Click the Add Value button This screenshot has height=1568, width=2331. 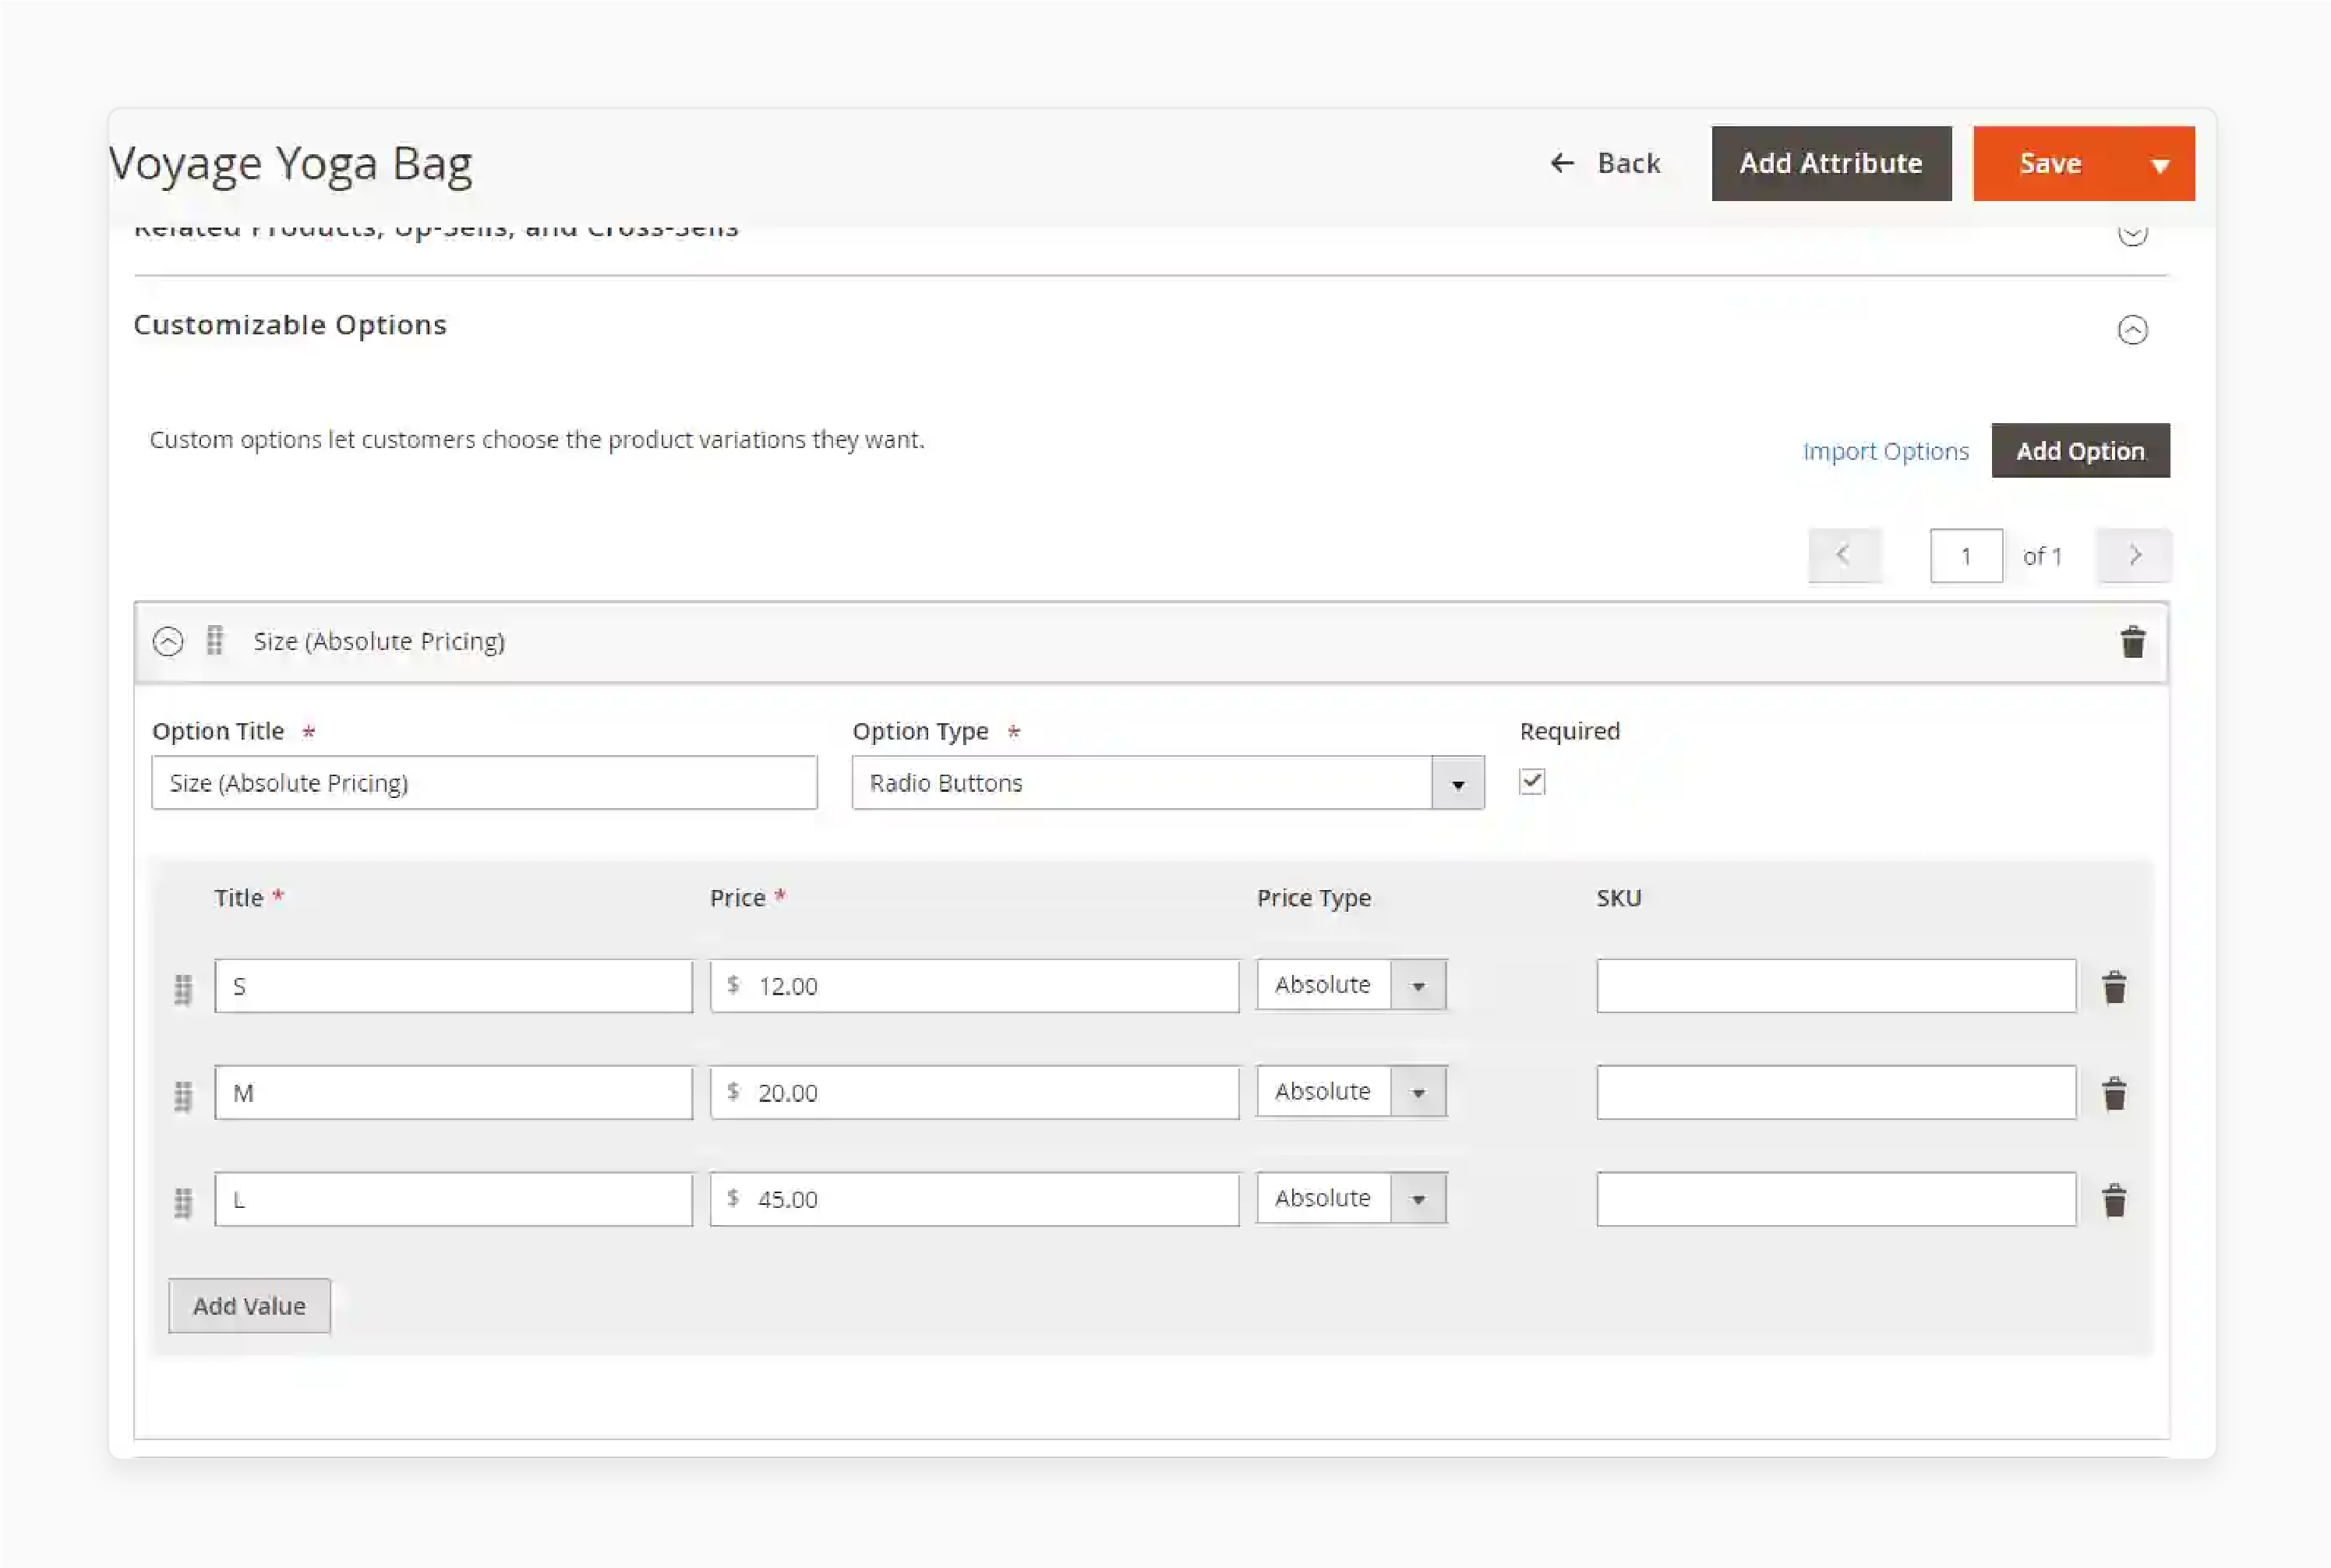[x=250, y=1305]
